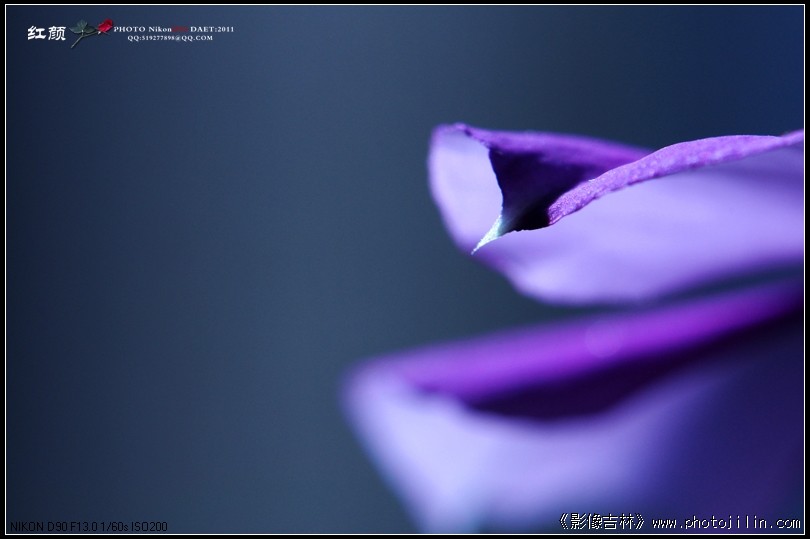Click the DAET:2011 date text
The height and width of the screenshot is (539, 810).
click(212, 29)
